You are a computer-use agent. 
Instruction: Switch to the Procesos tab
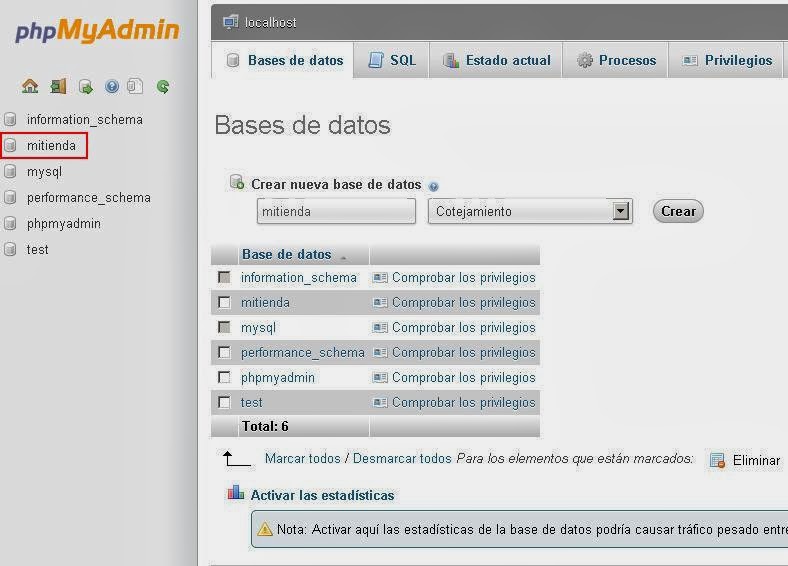(x=616, y=60)
